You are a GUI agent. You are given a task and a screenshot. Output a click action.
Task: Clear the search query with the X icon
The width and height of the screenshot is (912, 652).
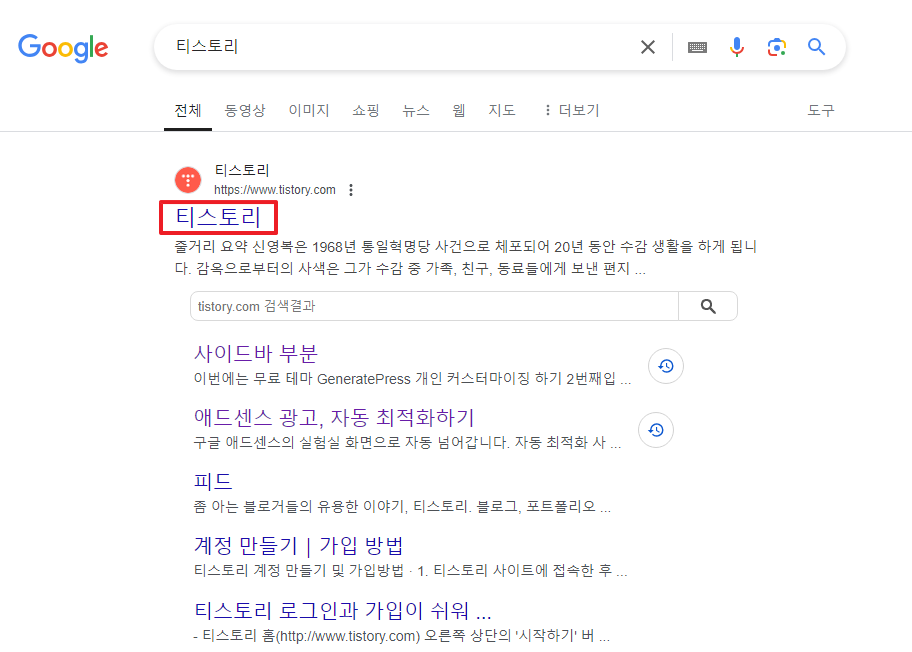pyautogui.click(x=647, y=47)
